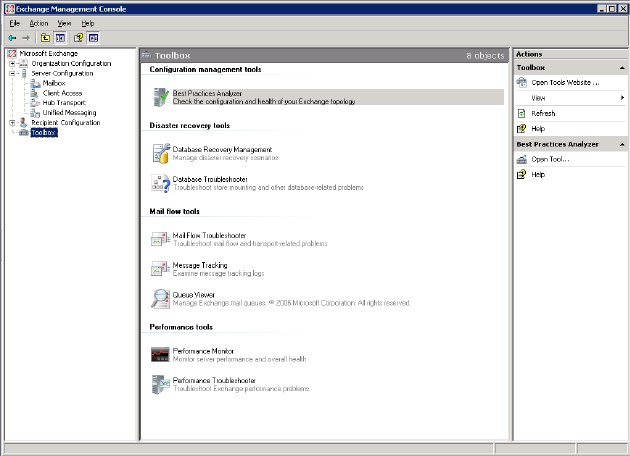Click the Performance Troubleshooter icon
Screen dimensions: 630x456
pyautogui.click(x=161, y=384)
